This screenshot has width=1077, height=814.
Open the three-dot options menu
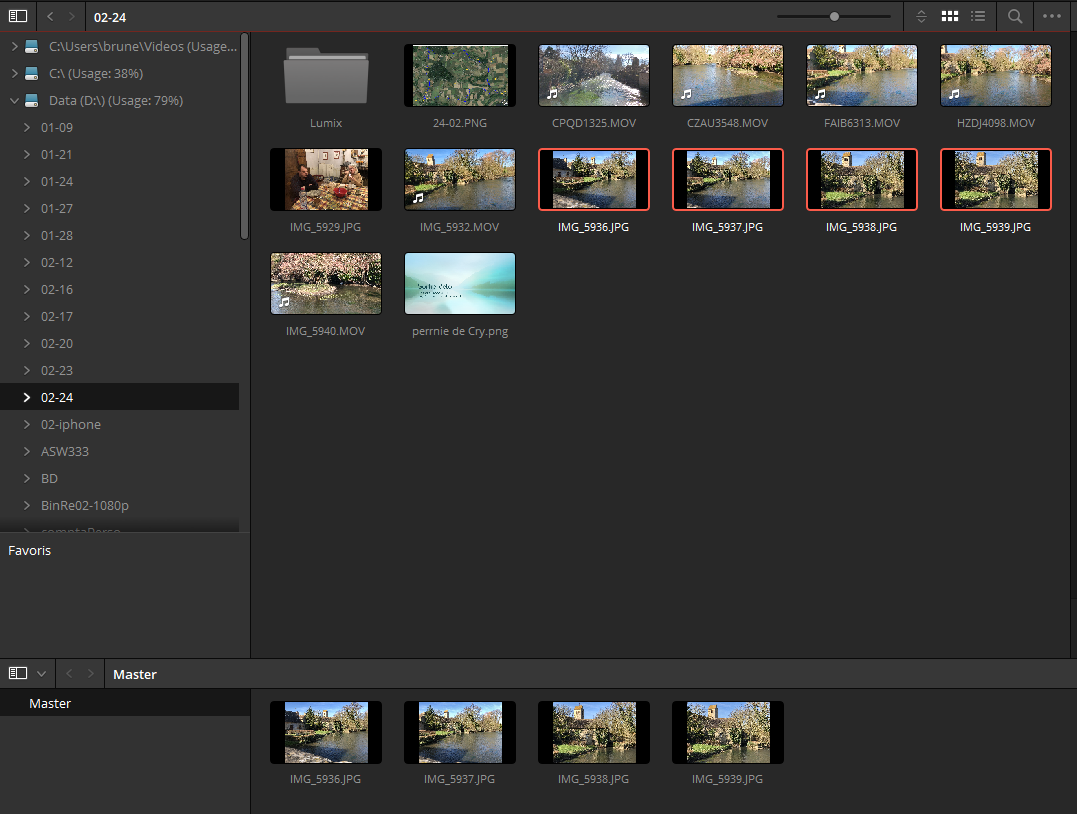[x=1051, y=17]
